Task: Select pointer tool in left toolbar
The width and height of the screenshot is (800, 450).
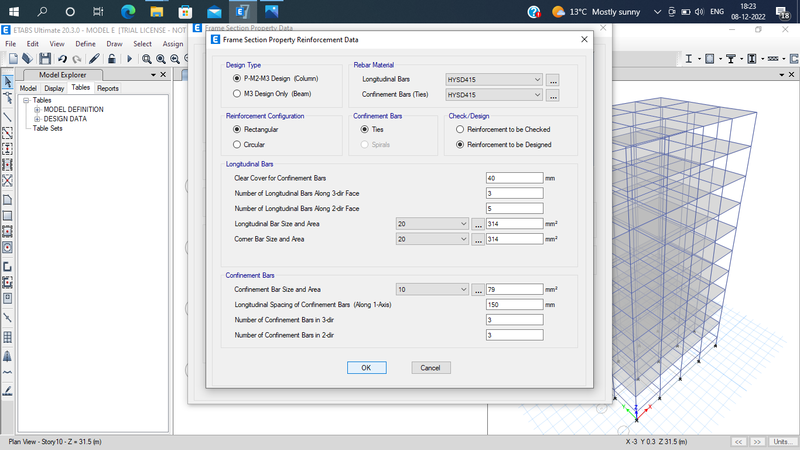Action: pos(8,82)
